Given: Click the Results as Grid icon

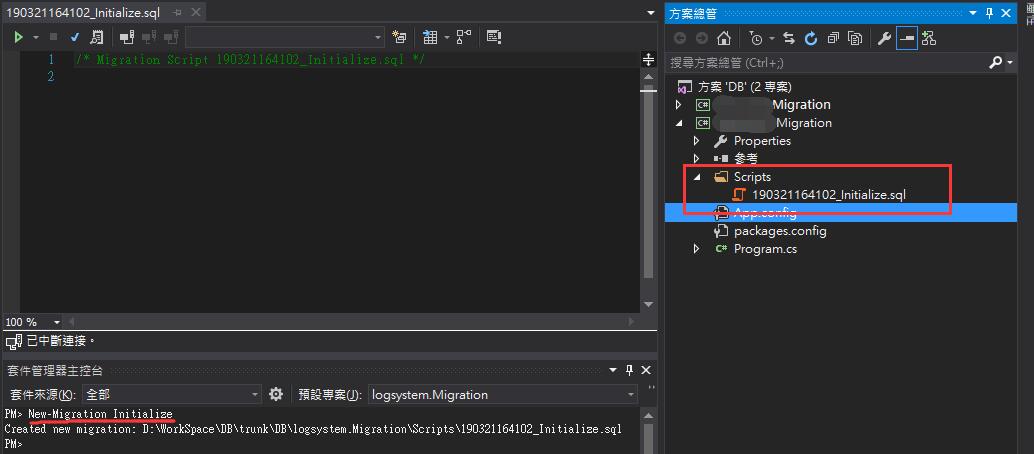Looking at the screenshot, I should (430, 38).
